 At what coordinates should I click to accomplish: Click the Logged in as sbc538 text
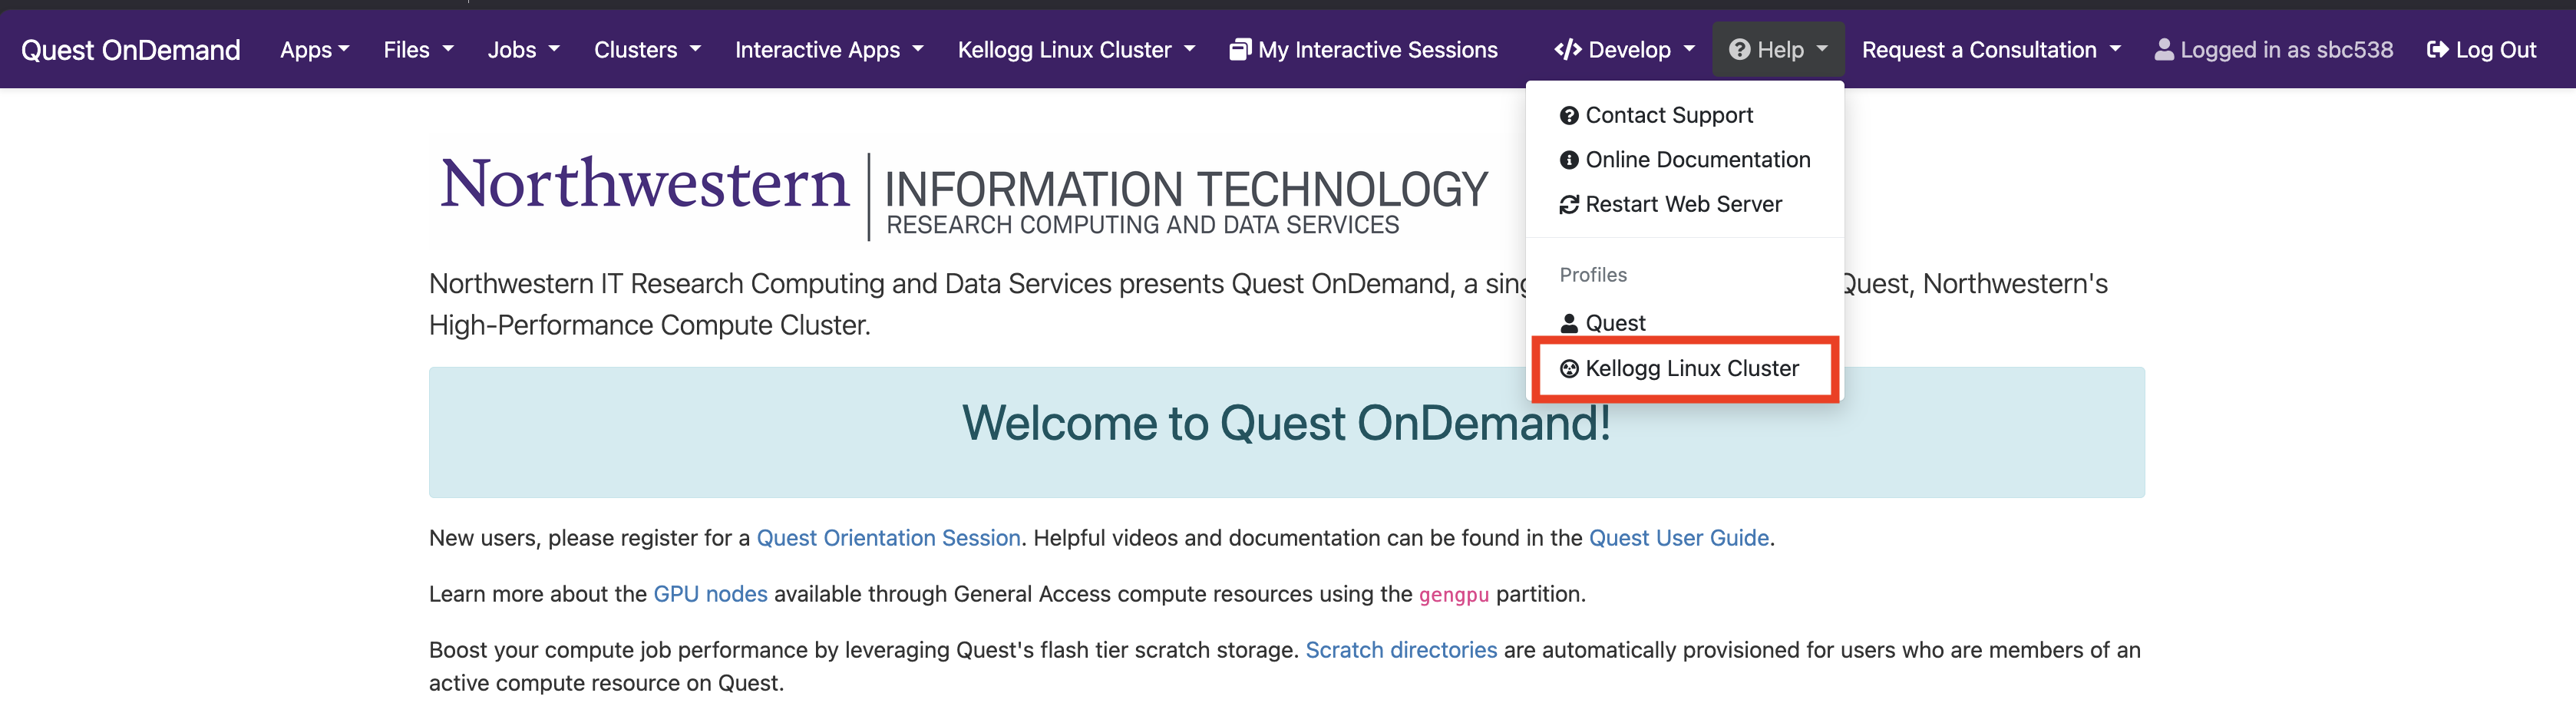[x=2286, y=50]
